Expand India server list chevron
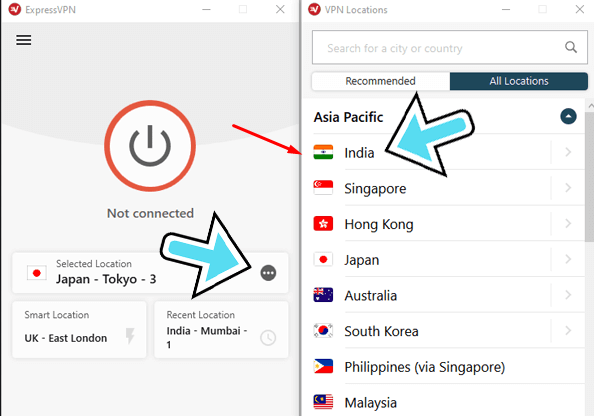Screen dimensions: 594x416 (x=568, y=152)
